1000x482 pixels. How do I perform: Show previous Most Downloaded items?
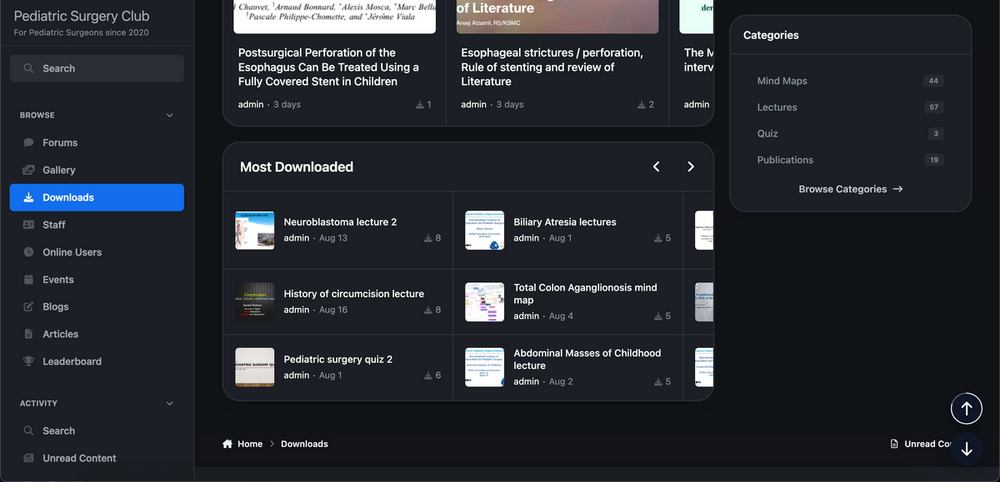click(656, 166)
